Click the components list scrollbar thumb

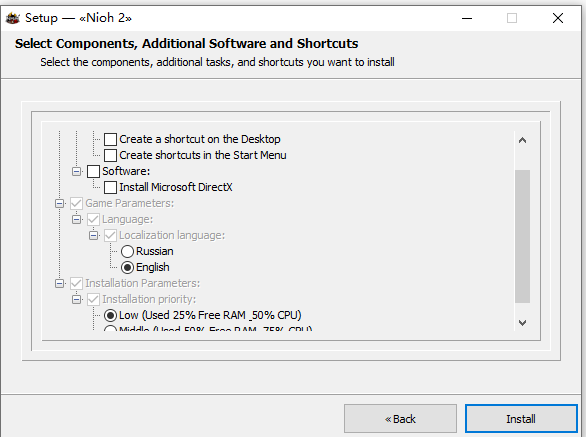coord(522,236)
